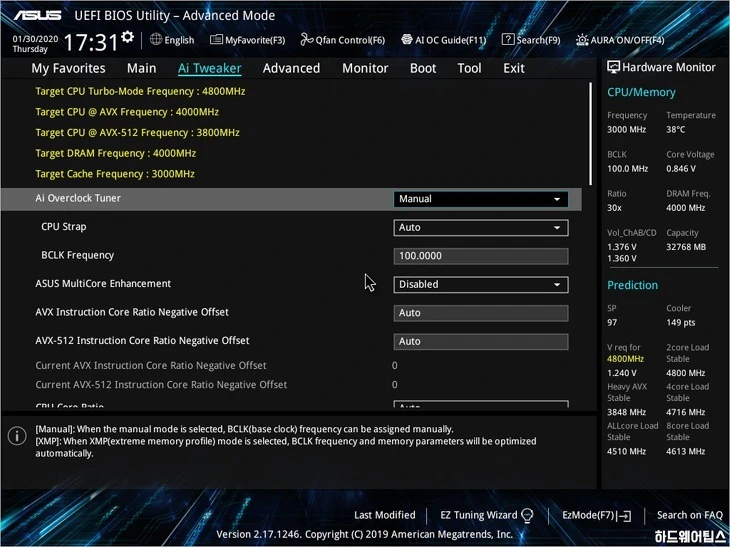Screen dimensions: 730x547
Task: Click the MyFavorite list icon
Action: tap(216, 40)
